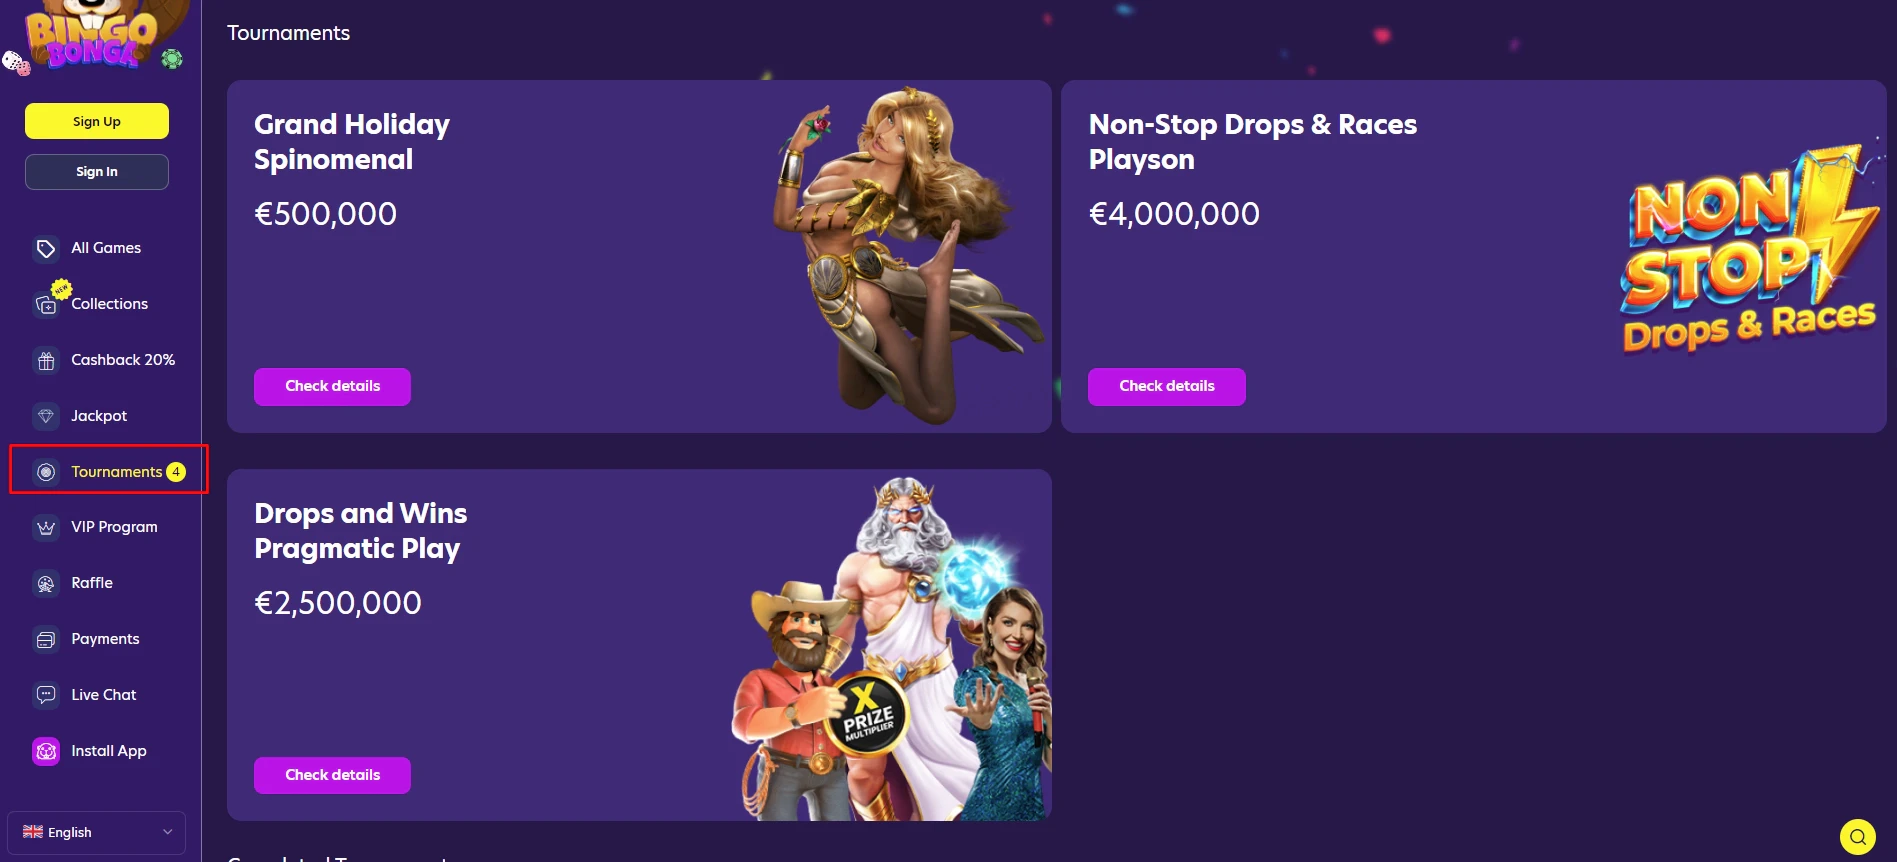Click the VIP Program crown icon
This screenshot has height=862, width=1897.
pos(46,527)
